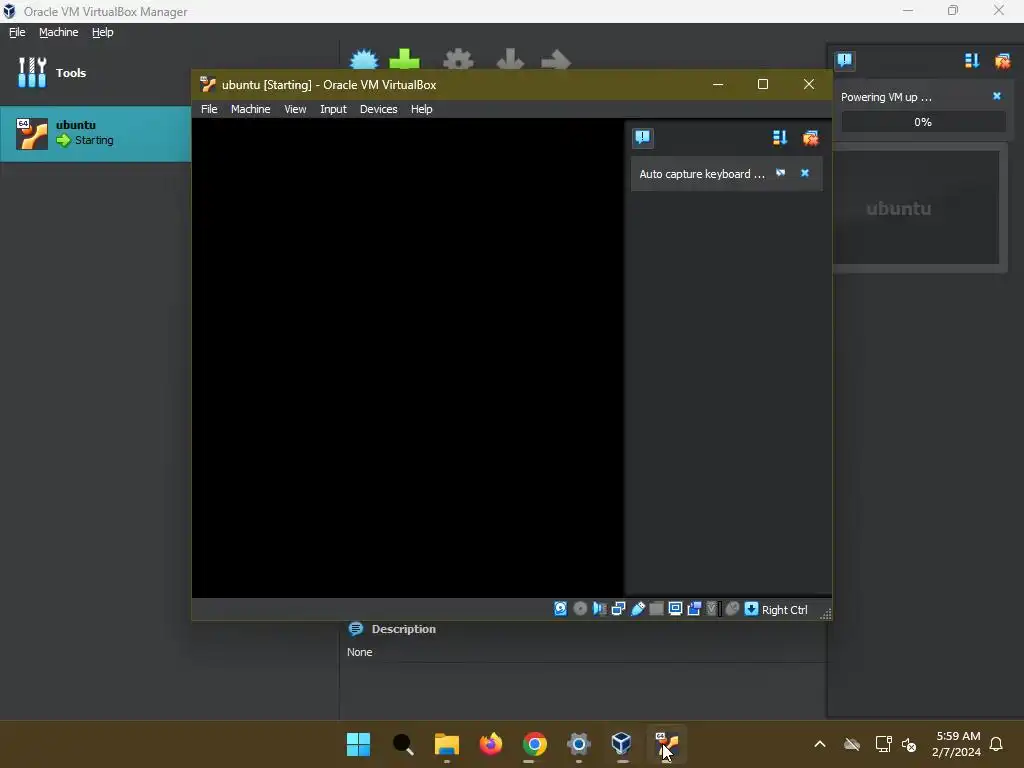Image resolution: width=1024 pixels, height=768 pixels.
Task: Click the 0% progress bar
Action: click(x=923, y=121)
